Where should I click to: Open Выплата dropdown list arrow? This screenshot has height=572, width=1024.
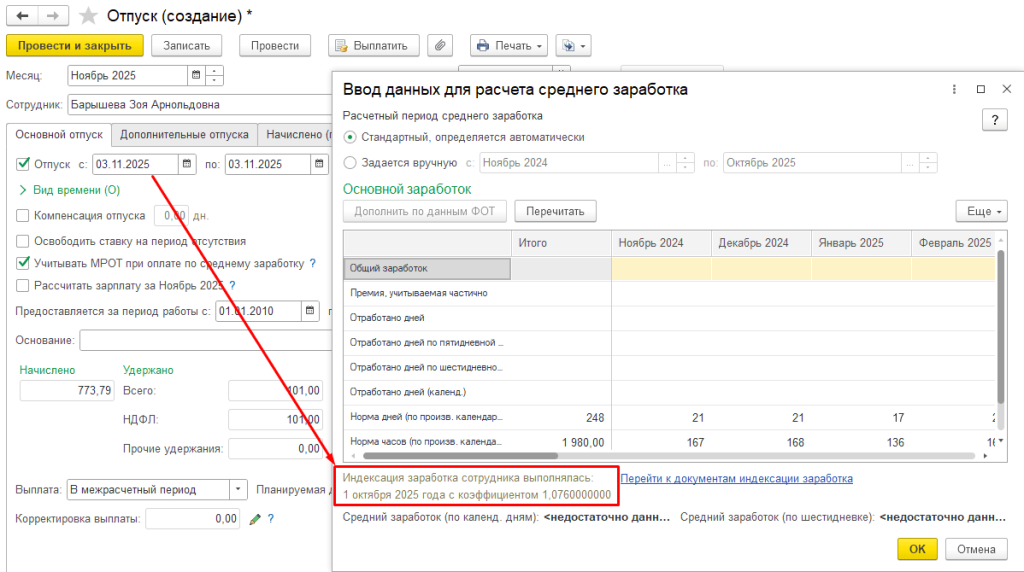tap(238, 489)
